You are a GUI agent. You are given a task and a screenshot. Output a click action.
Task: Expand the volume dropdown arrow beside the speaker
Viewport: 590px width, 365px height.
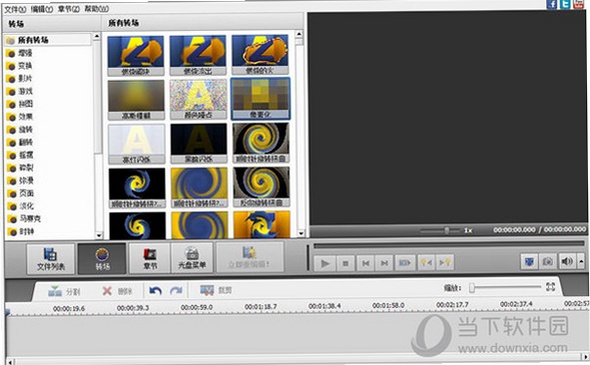[581, 261]
